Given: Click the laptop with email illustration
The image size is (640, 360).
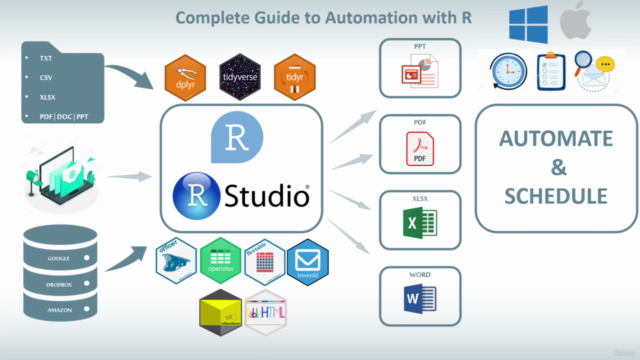Looking at the screenshot, I should pos(61,176).
